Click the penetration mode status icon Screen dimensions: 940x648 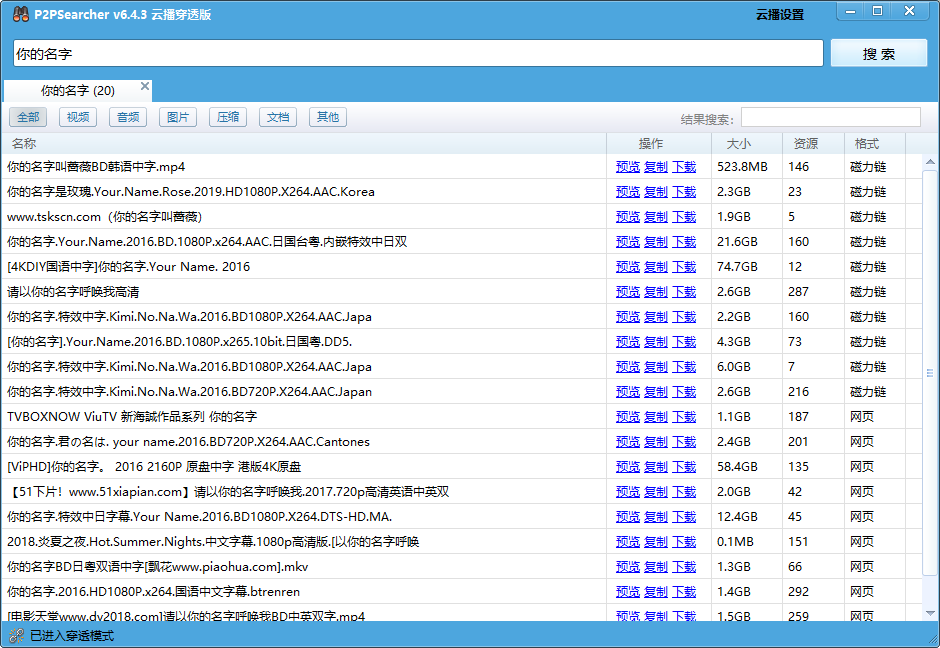coord(16,635)
